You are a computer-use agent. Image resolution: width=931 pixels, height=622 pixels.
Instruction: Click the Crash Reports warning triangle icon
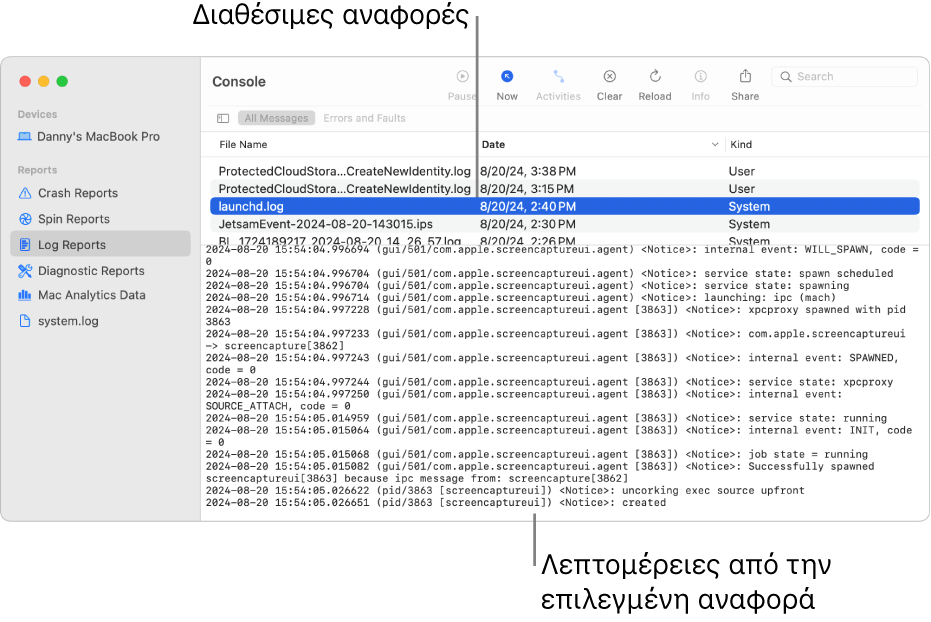[25, 193]
